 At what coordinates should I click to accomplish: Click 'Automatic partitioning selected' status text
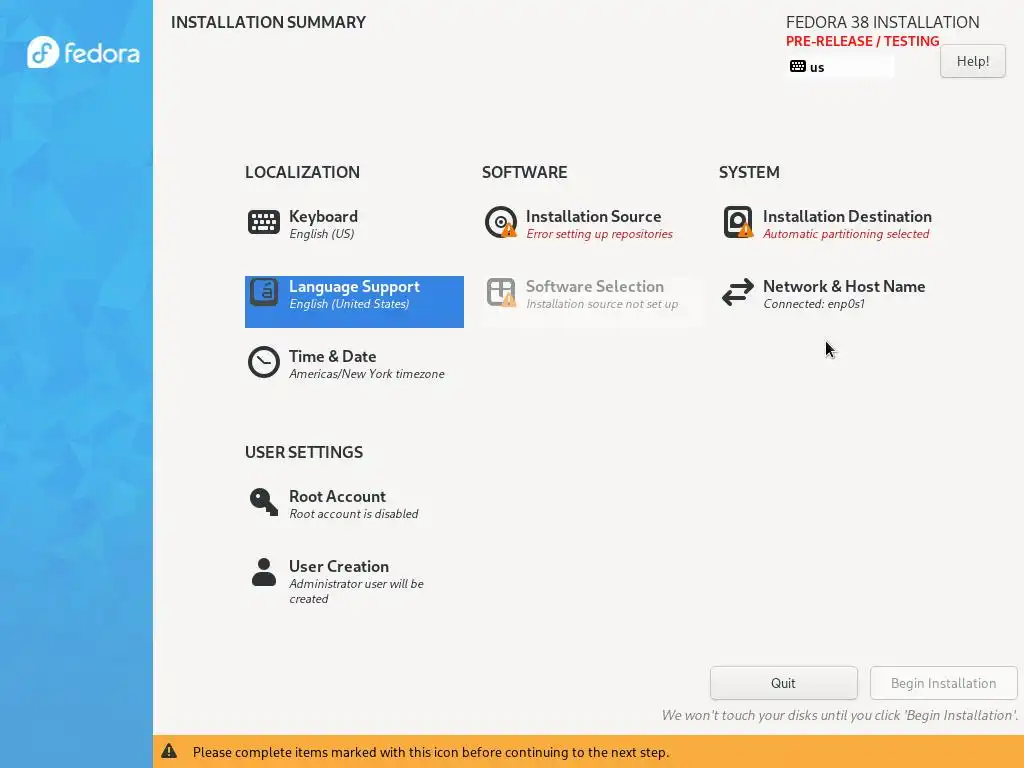pos(846,234)
